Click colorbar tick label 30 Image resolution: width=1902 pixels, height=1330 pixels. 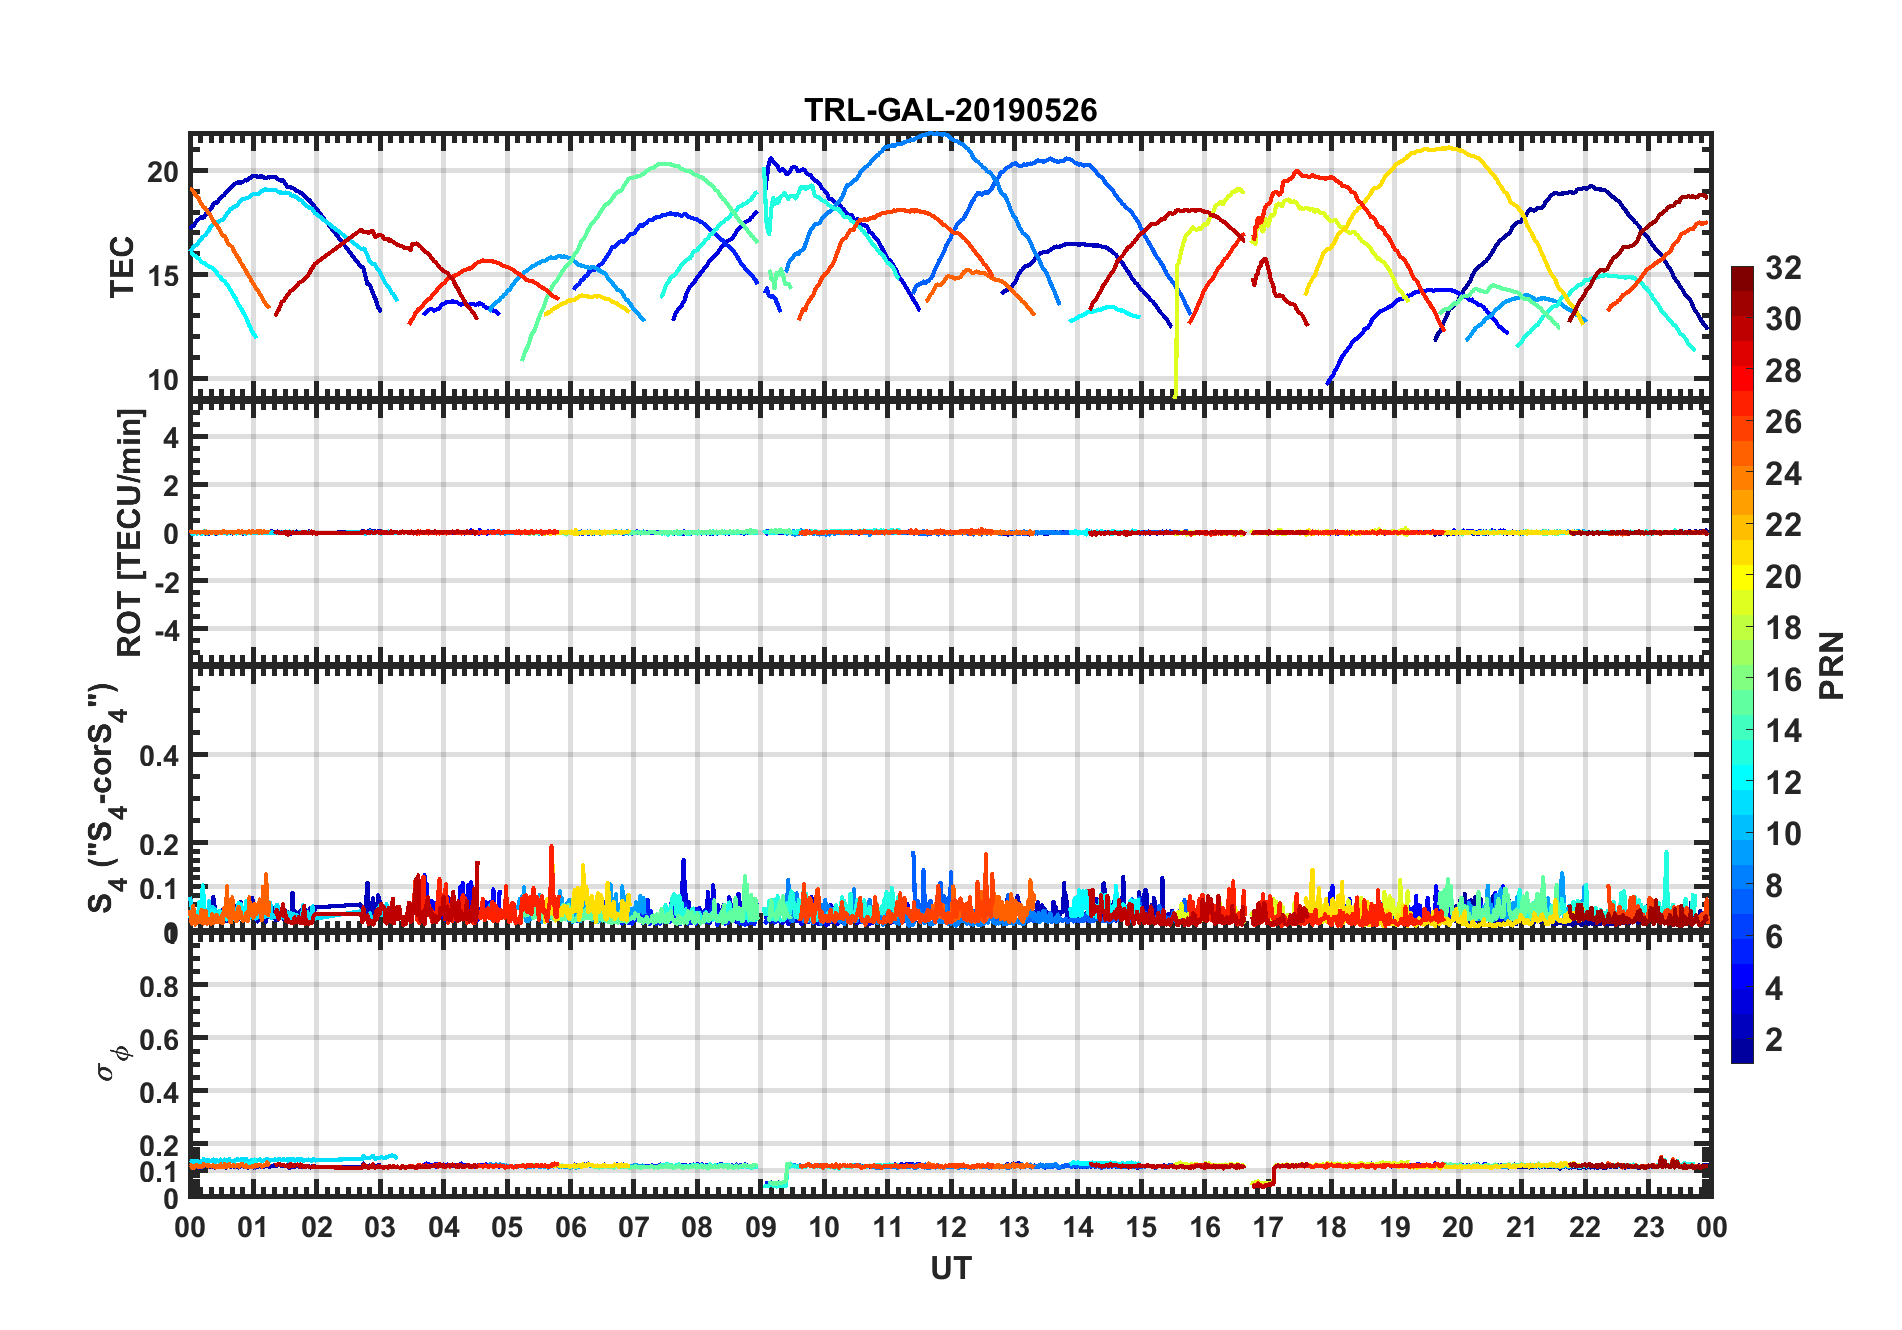(1783, 319)
